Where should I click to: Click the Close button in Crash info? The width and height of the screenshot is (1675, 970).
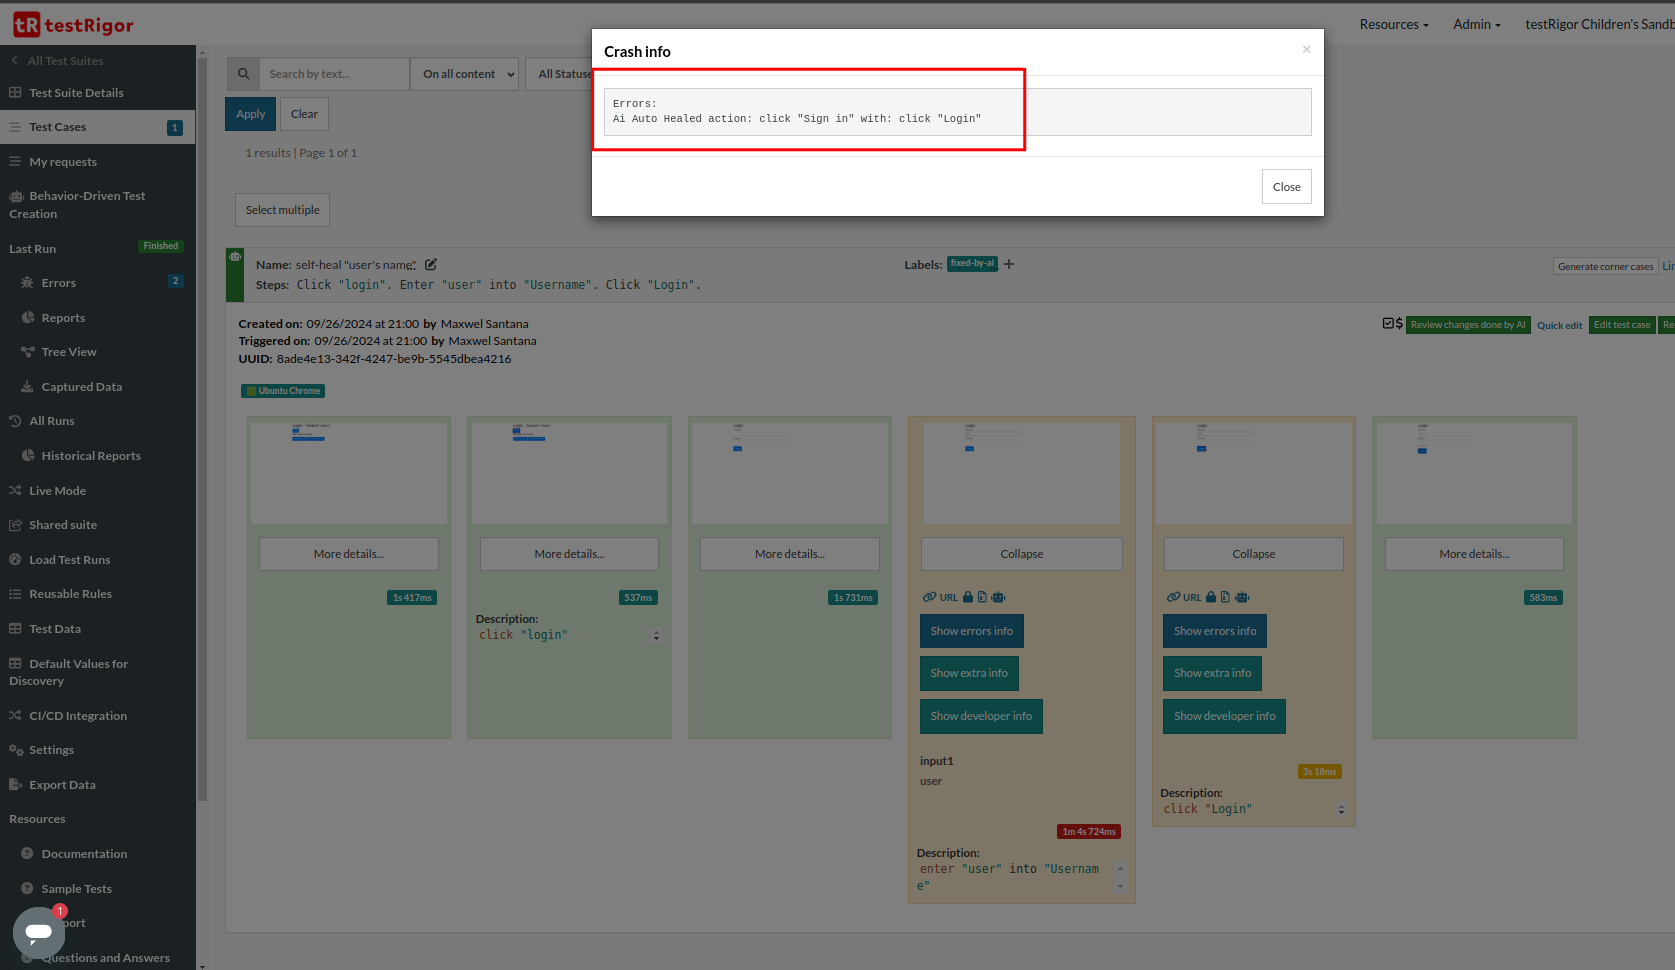click(1286, 187)
